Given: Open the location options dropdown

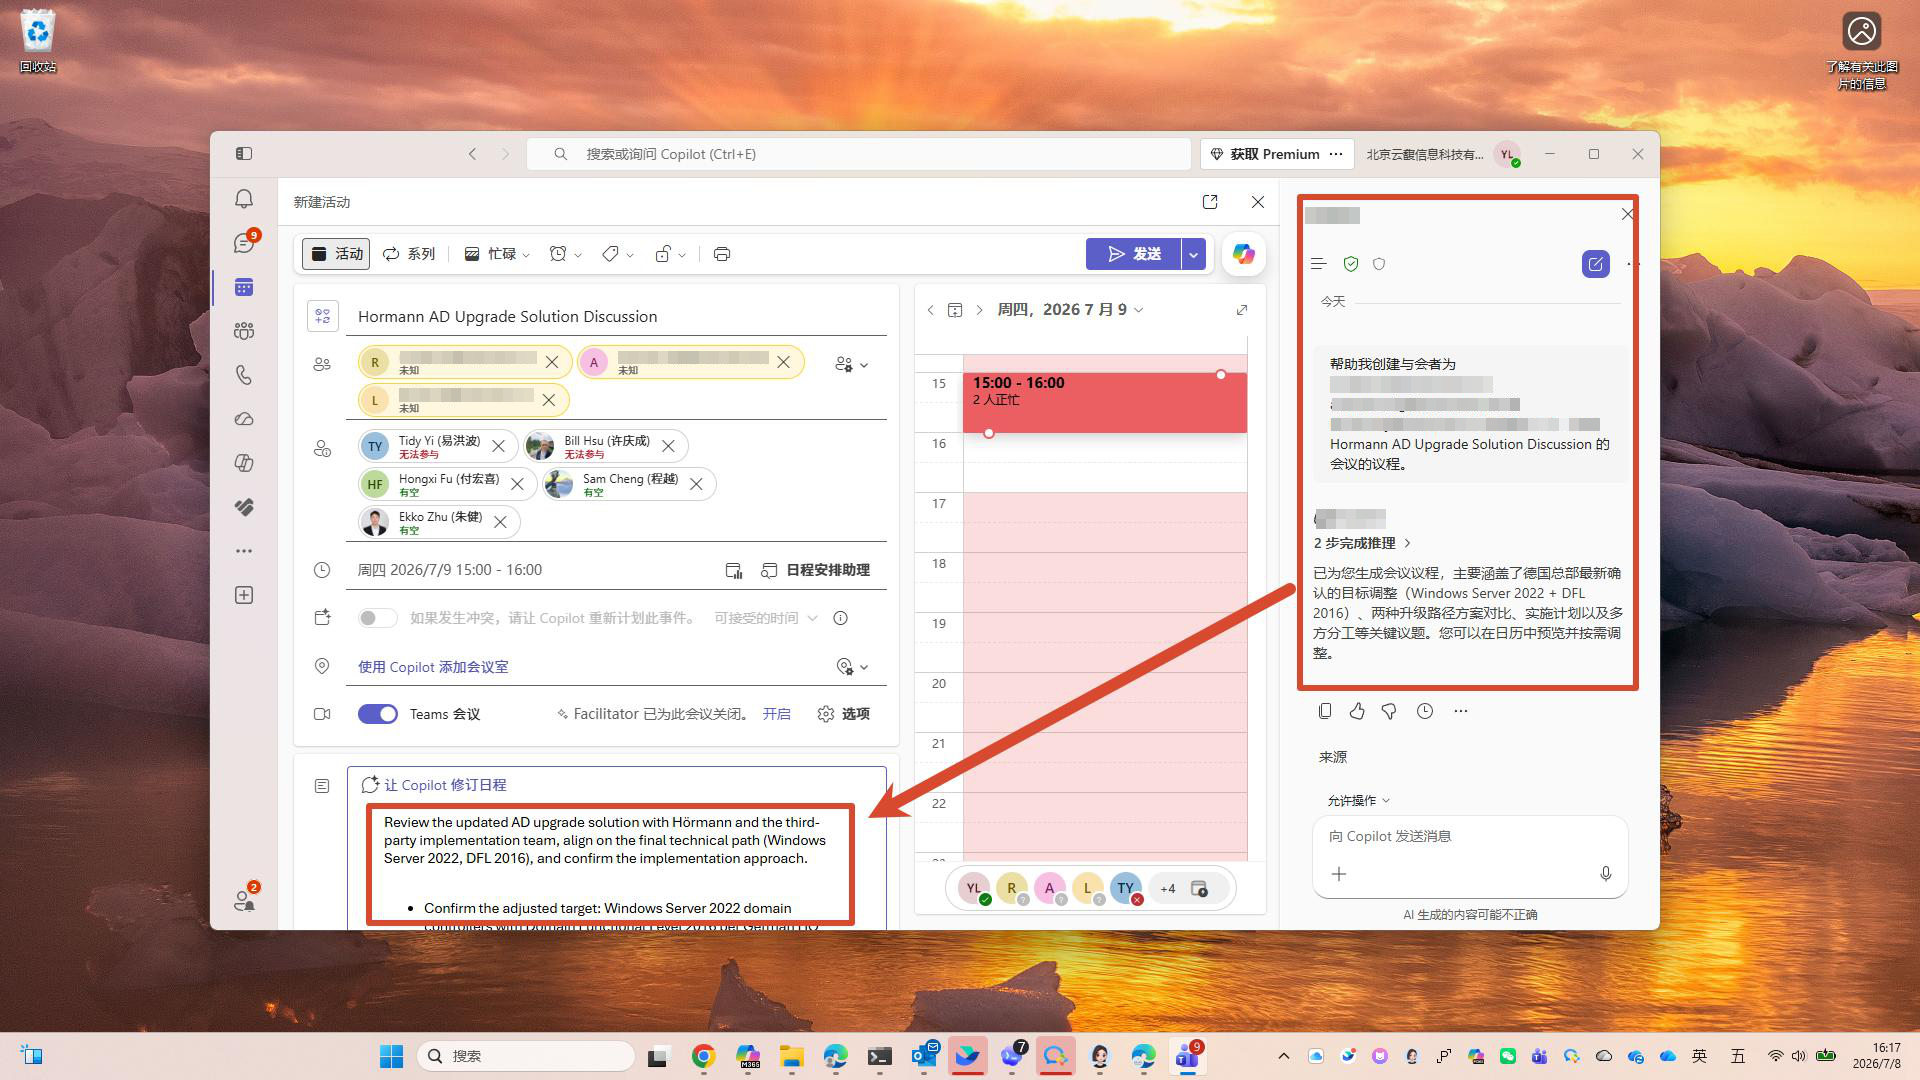Looking at the screenshot, I should (852, 667).
